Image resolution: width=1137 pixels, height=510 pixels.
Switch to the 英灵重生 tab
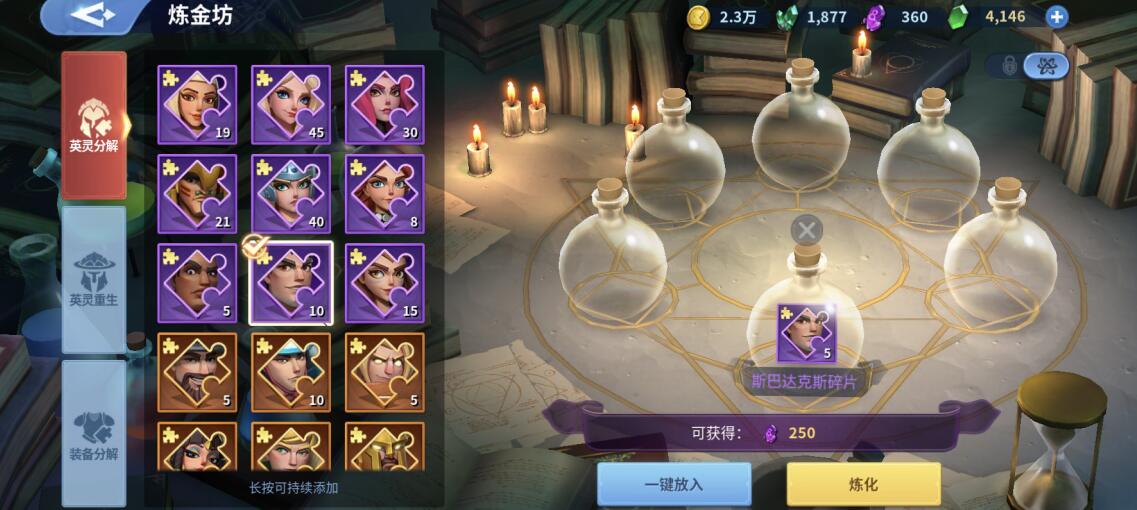pyautogui.click(x=94, y=279)
